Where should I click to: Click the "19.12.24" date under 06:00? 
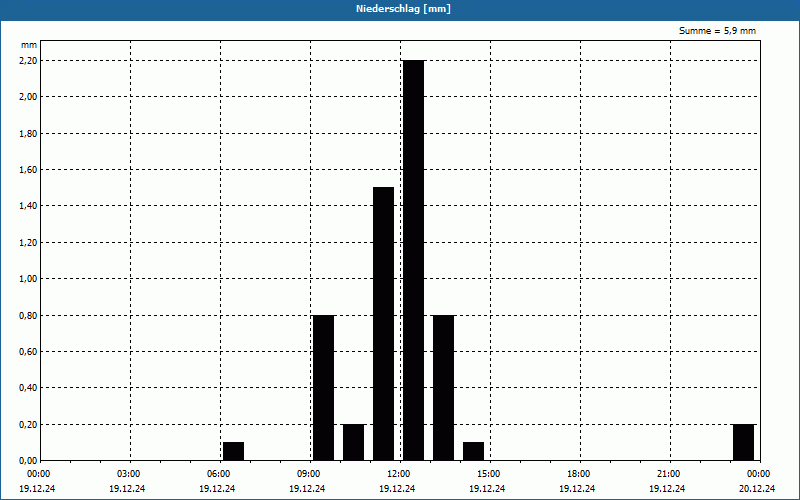click(217, 489)
